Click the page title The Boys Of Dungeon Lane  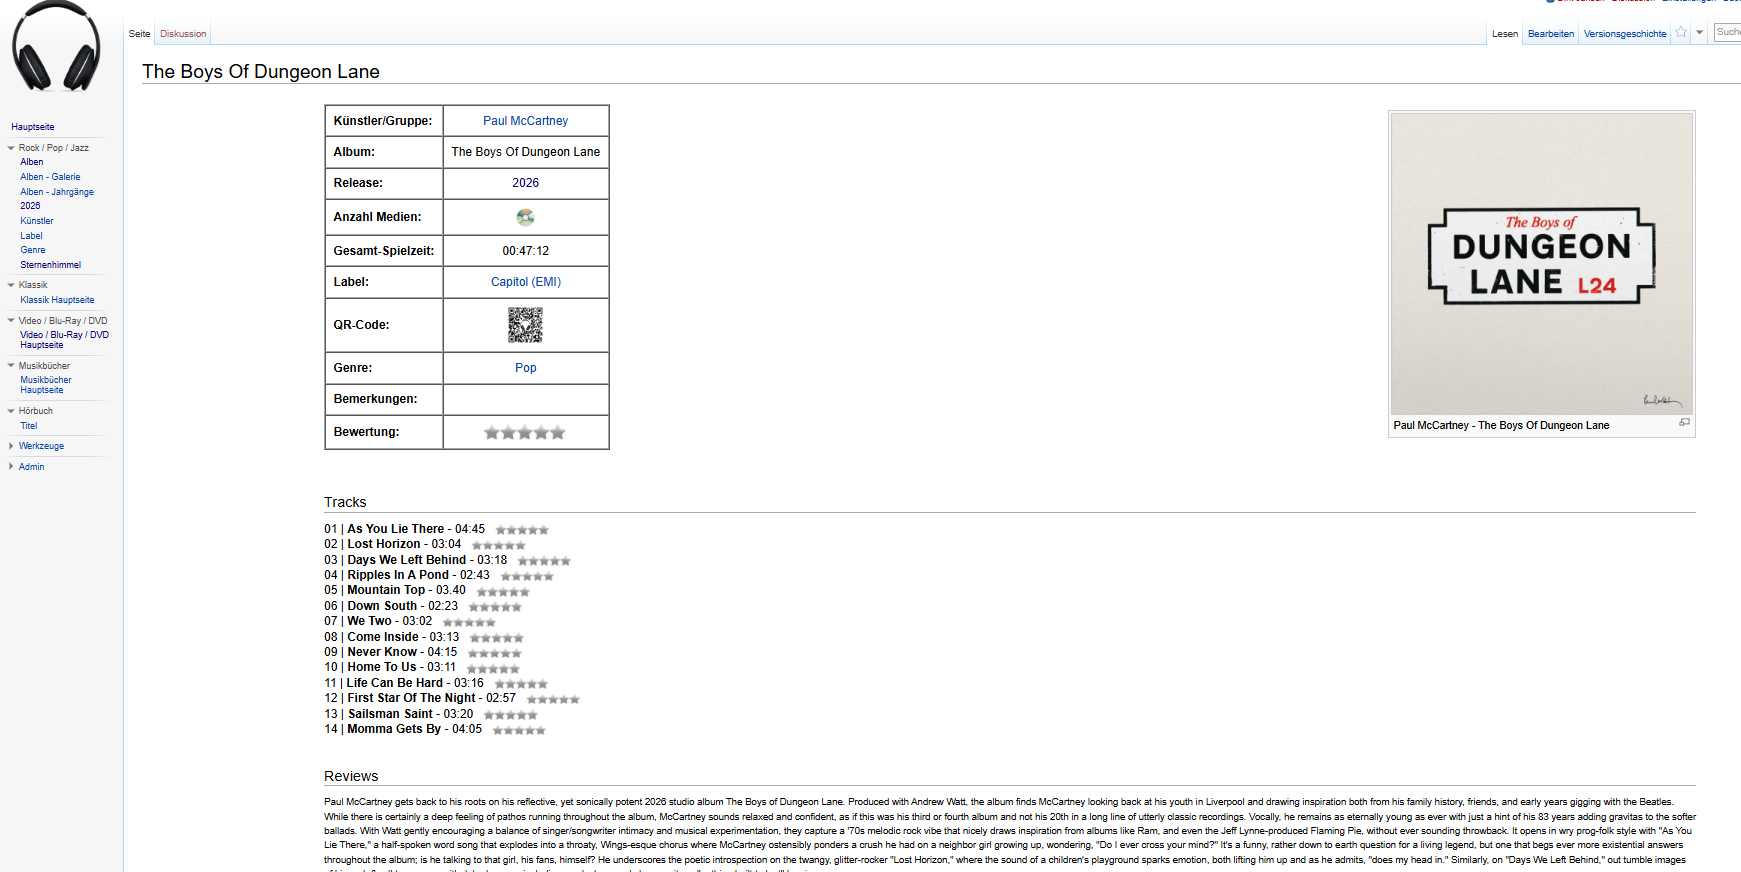click(261, 71)
